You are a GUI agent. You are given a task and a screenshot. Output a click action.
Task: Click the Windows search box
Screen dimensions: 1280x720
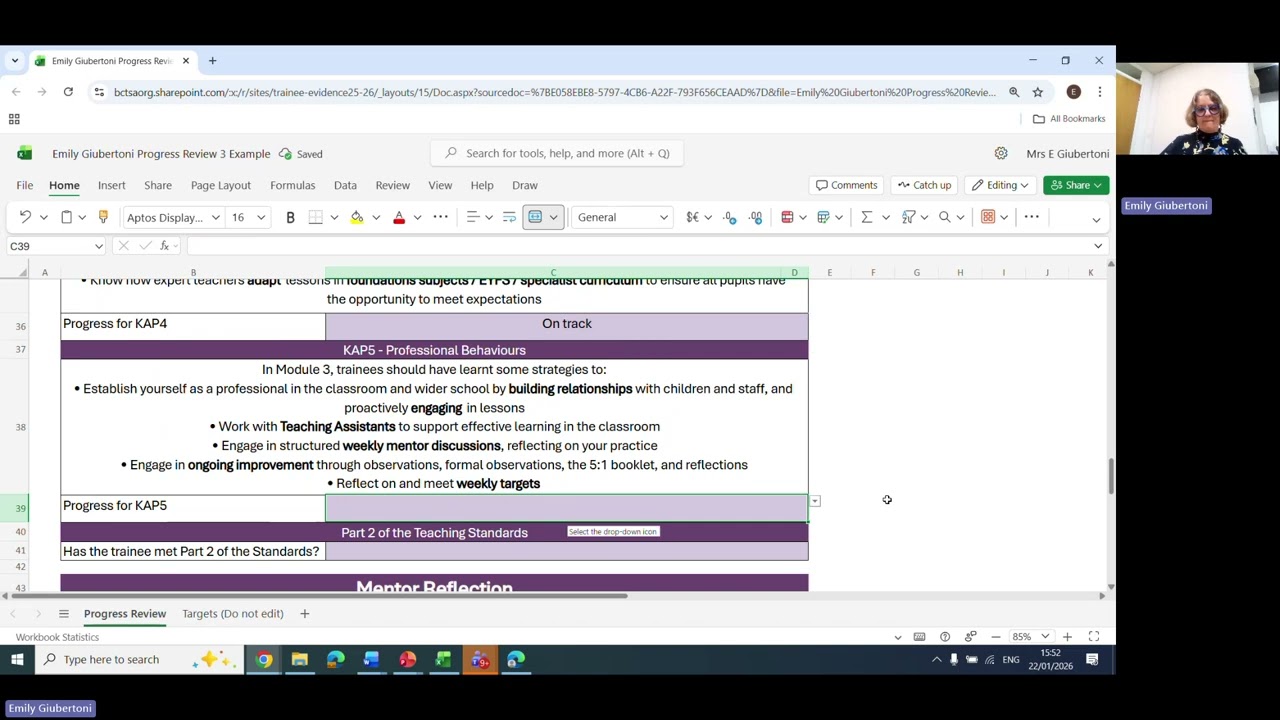tap(137, 659)
